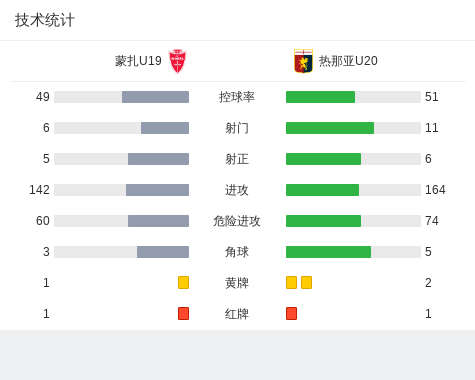
Task: Click 蒙扎U19 red card icon
Action: [183, 313]
